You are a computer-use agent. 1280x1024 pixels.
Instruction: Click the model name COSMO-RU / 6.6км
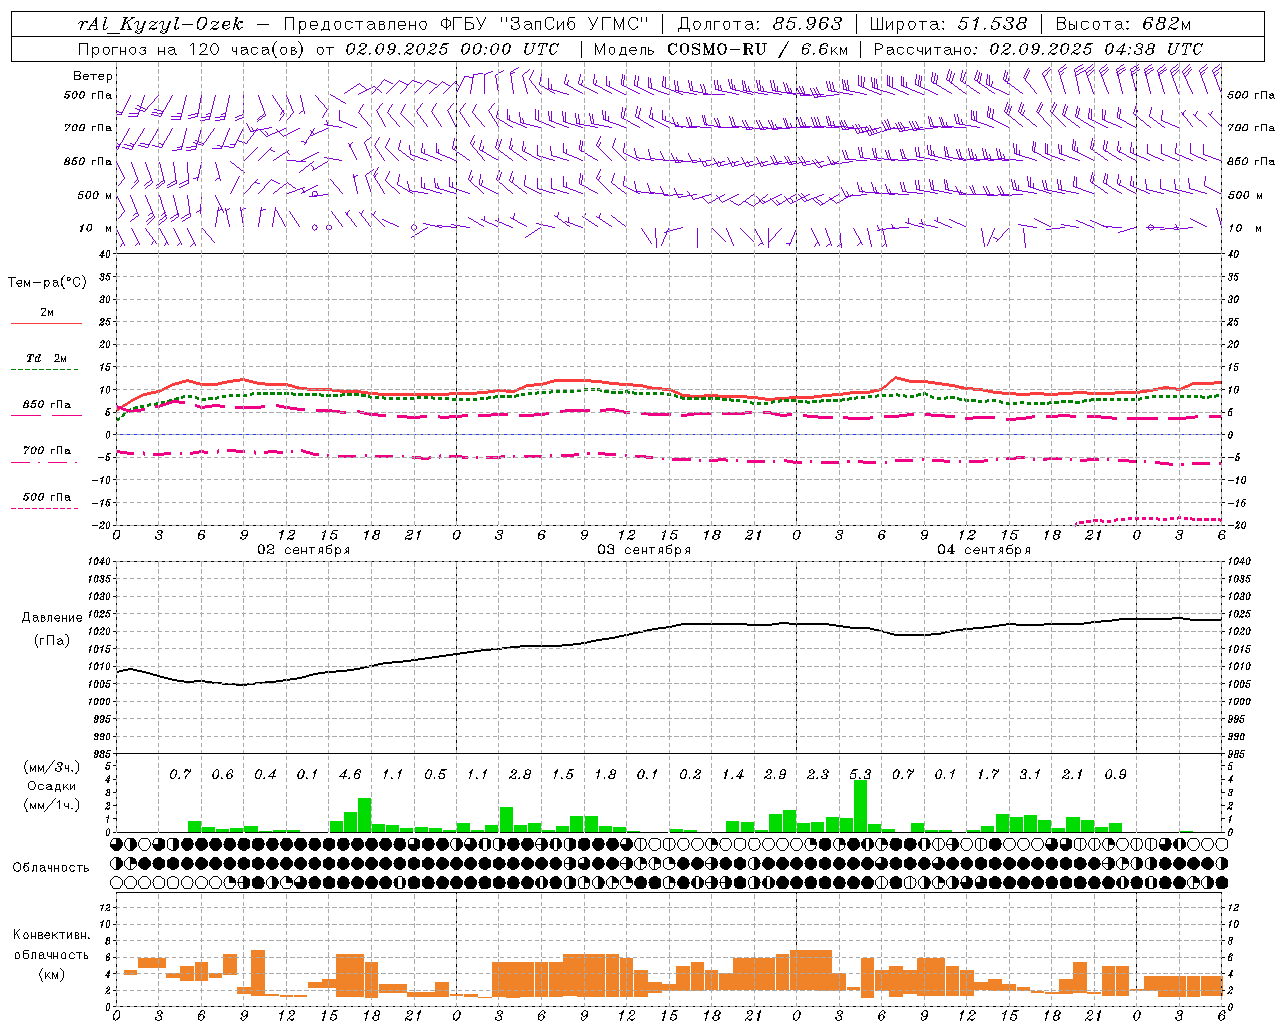pyautogui.click(x=758, y=49)
